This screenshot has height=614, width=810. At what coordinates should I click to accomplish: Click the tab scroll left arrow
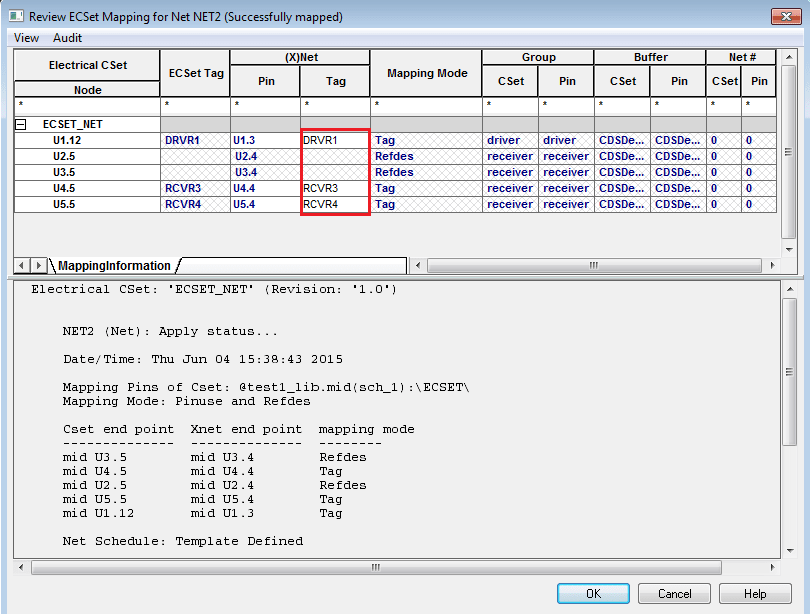click(21, 265)
